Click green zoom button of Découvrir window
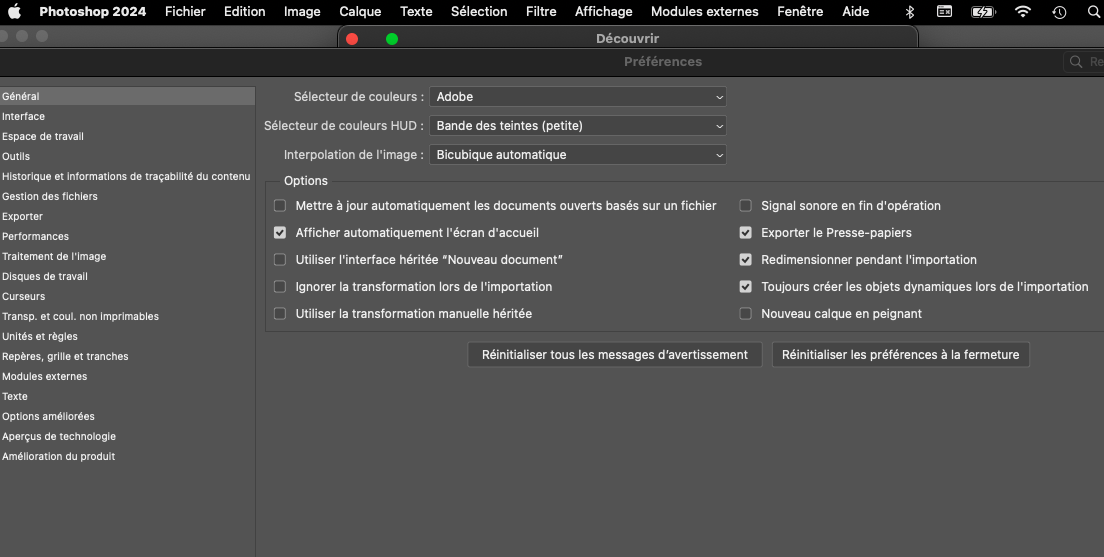The height and width of the screenshot is (557, 1104). click(392, 39)
